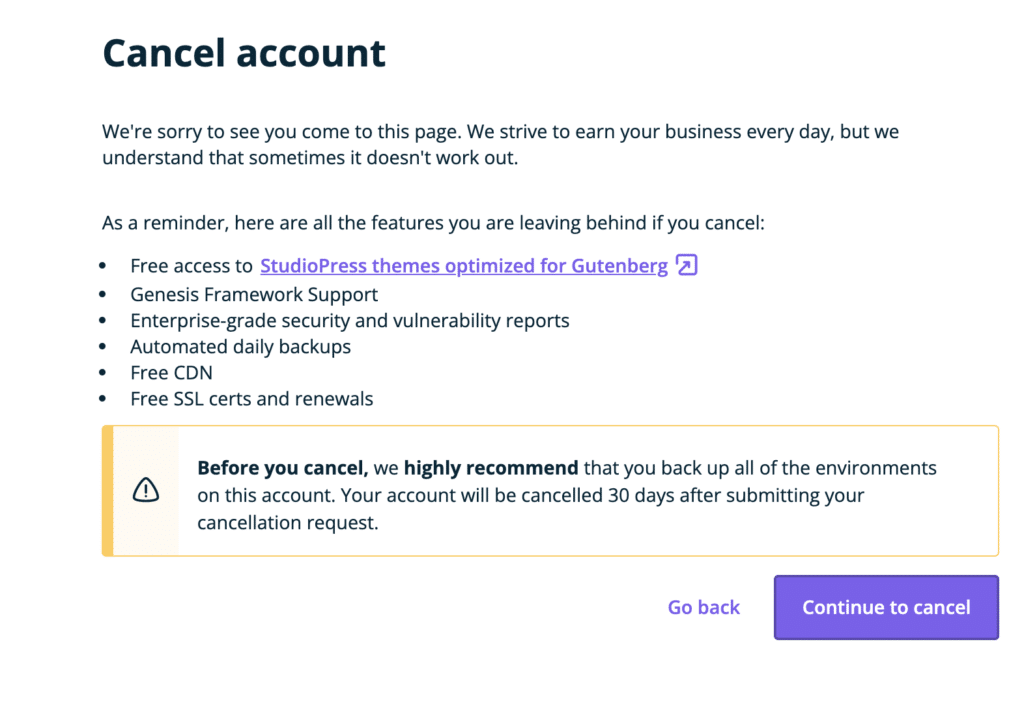
Task: Click the bold "Before you cancel," text
Action: (x=282, y=468)
